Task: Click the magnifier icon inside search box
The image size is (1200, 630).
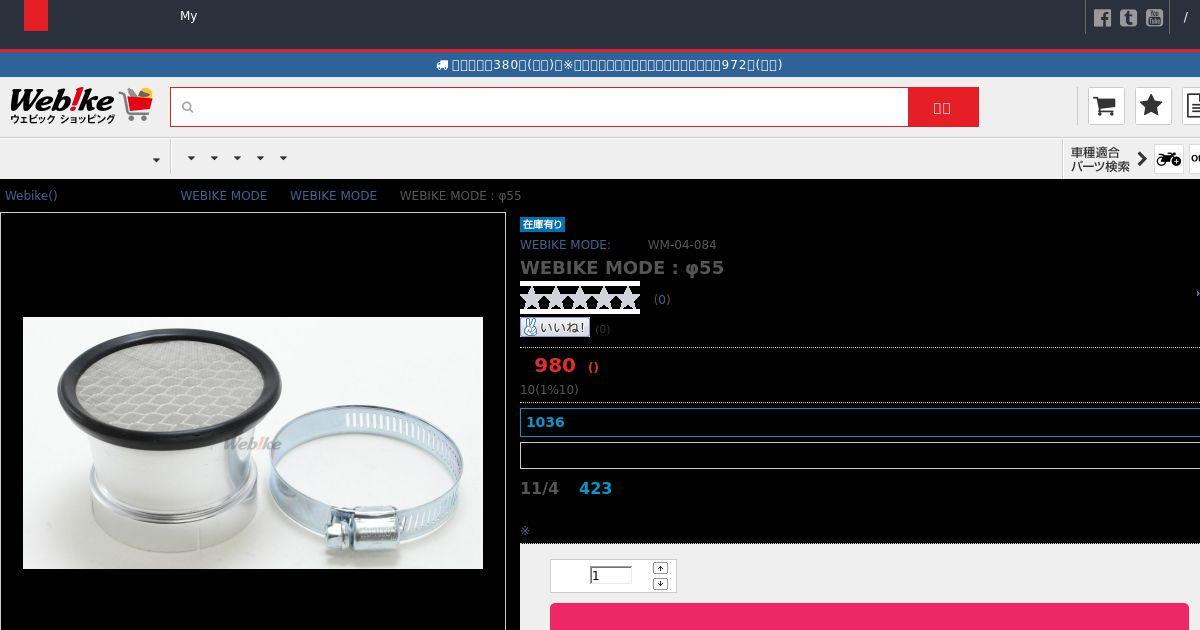Action: coord(187,107)
